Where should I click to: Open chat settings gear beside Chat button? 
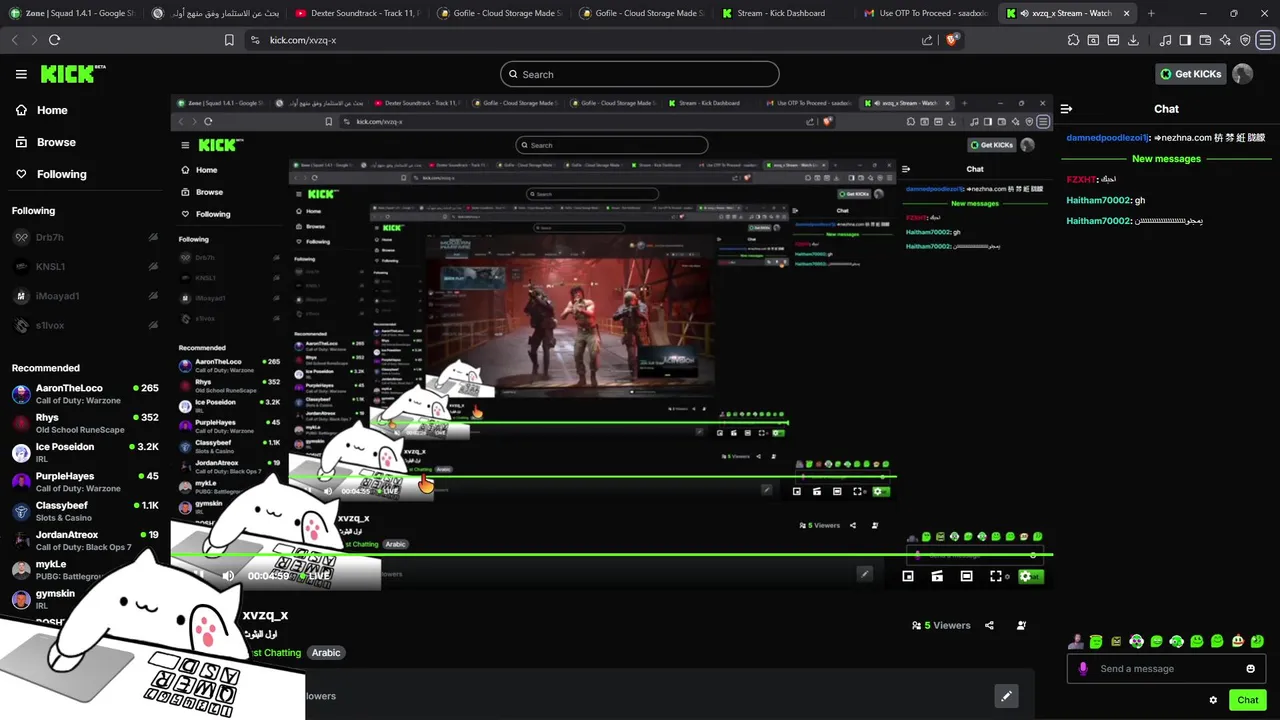tap(1213, 700)
